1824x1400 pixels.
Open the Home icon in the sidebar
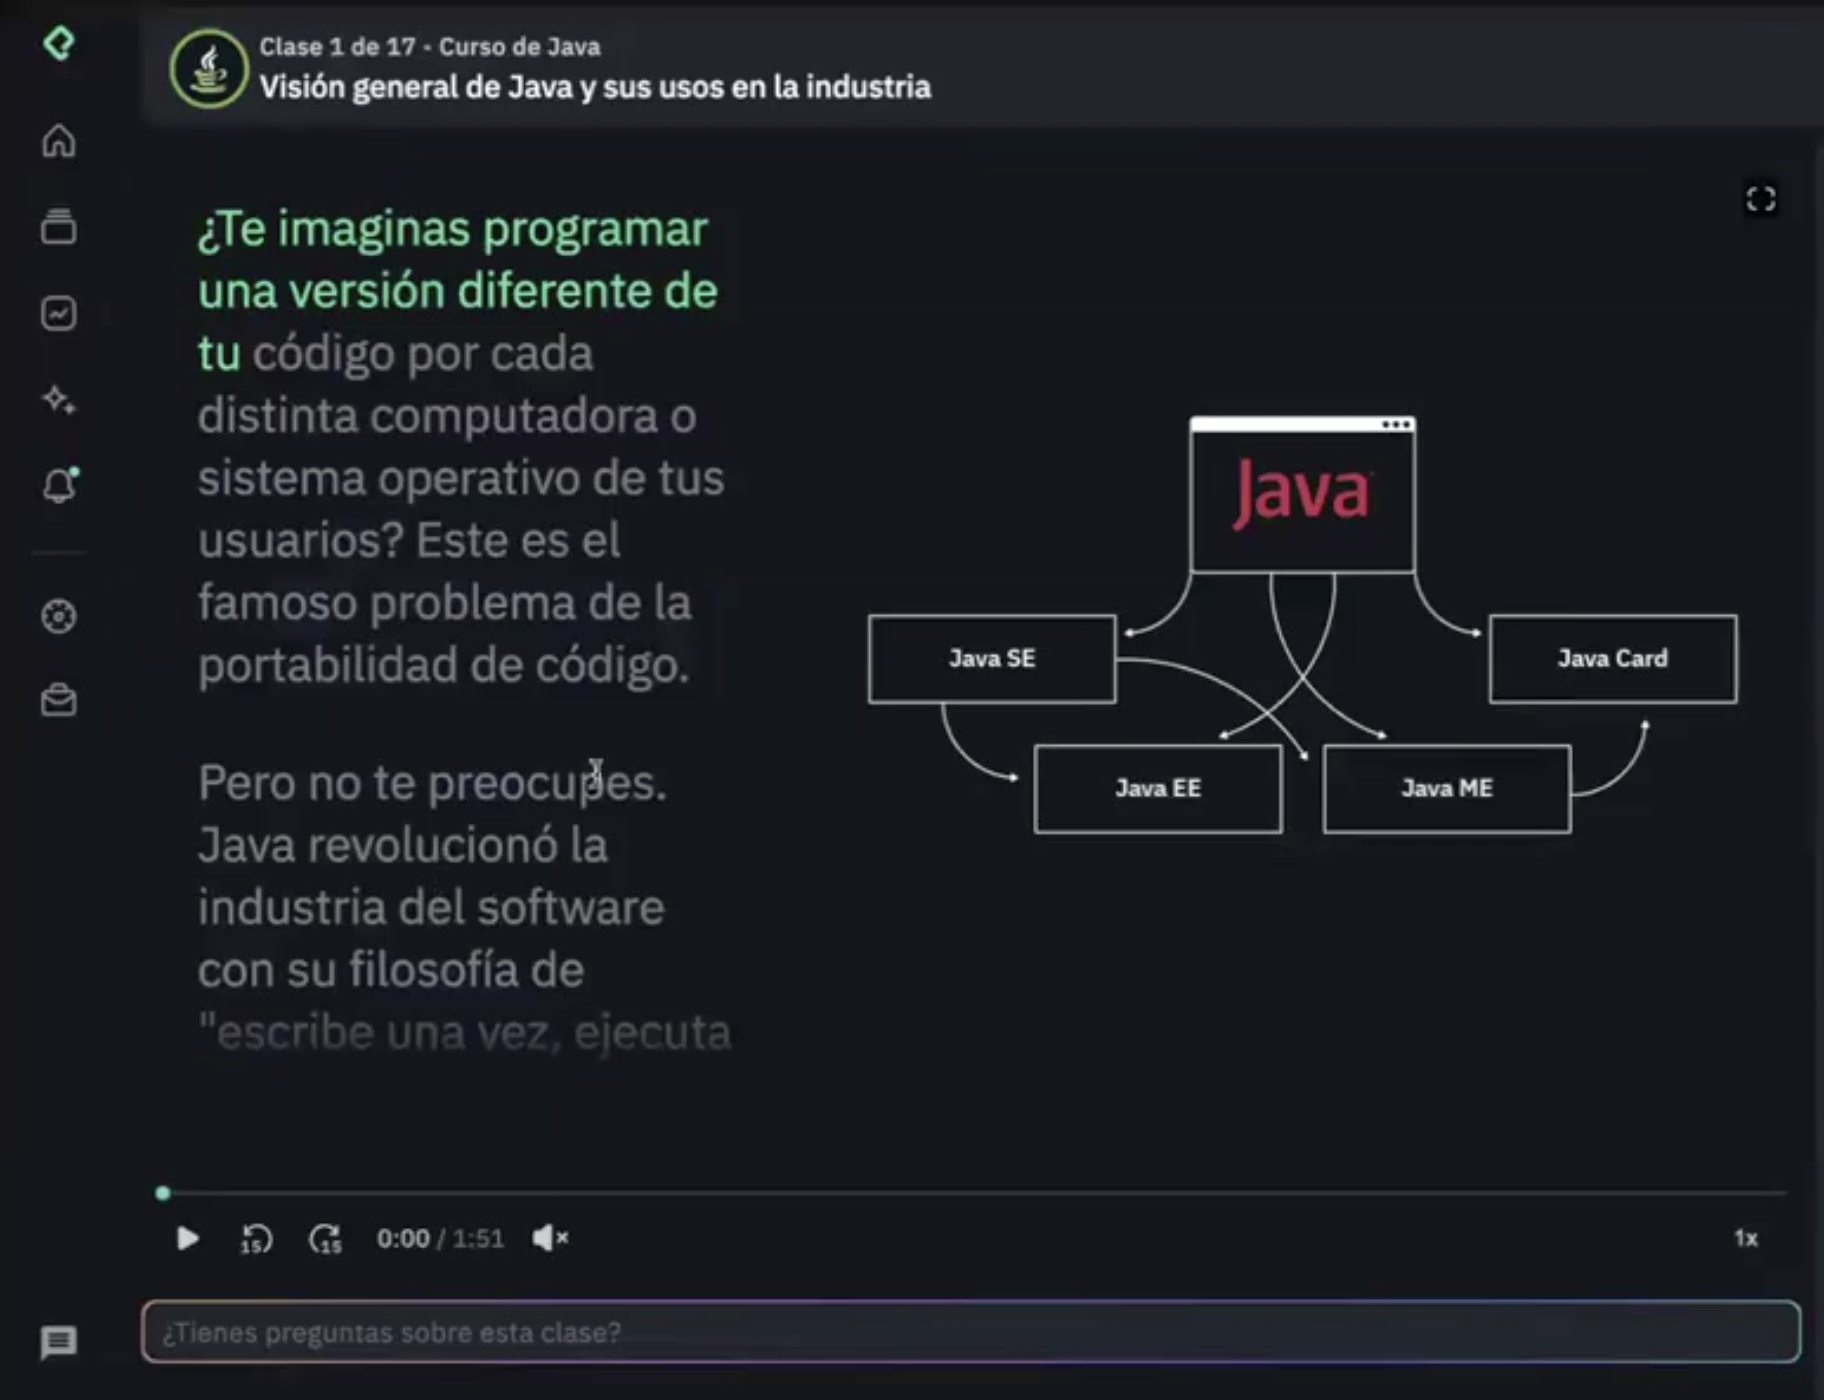point(59,142)
